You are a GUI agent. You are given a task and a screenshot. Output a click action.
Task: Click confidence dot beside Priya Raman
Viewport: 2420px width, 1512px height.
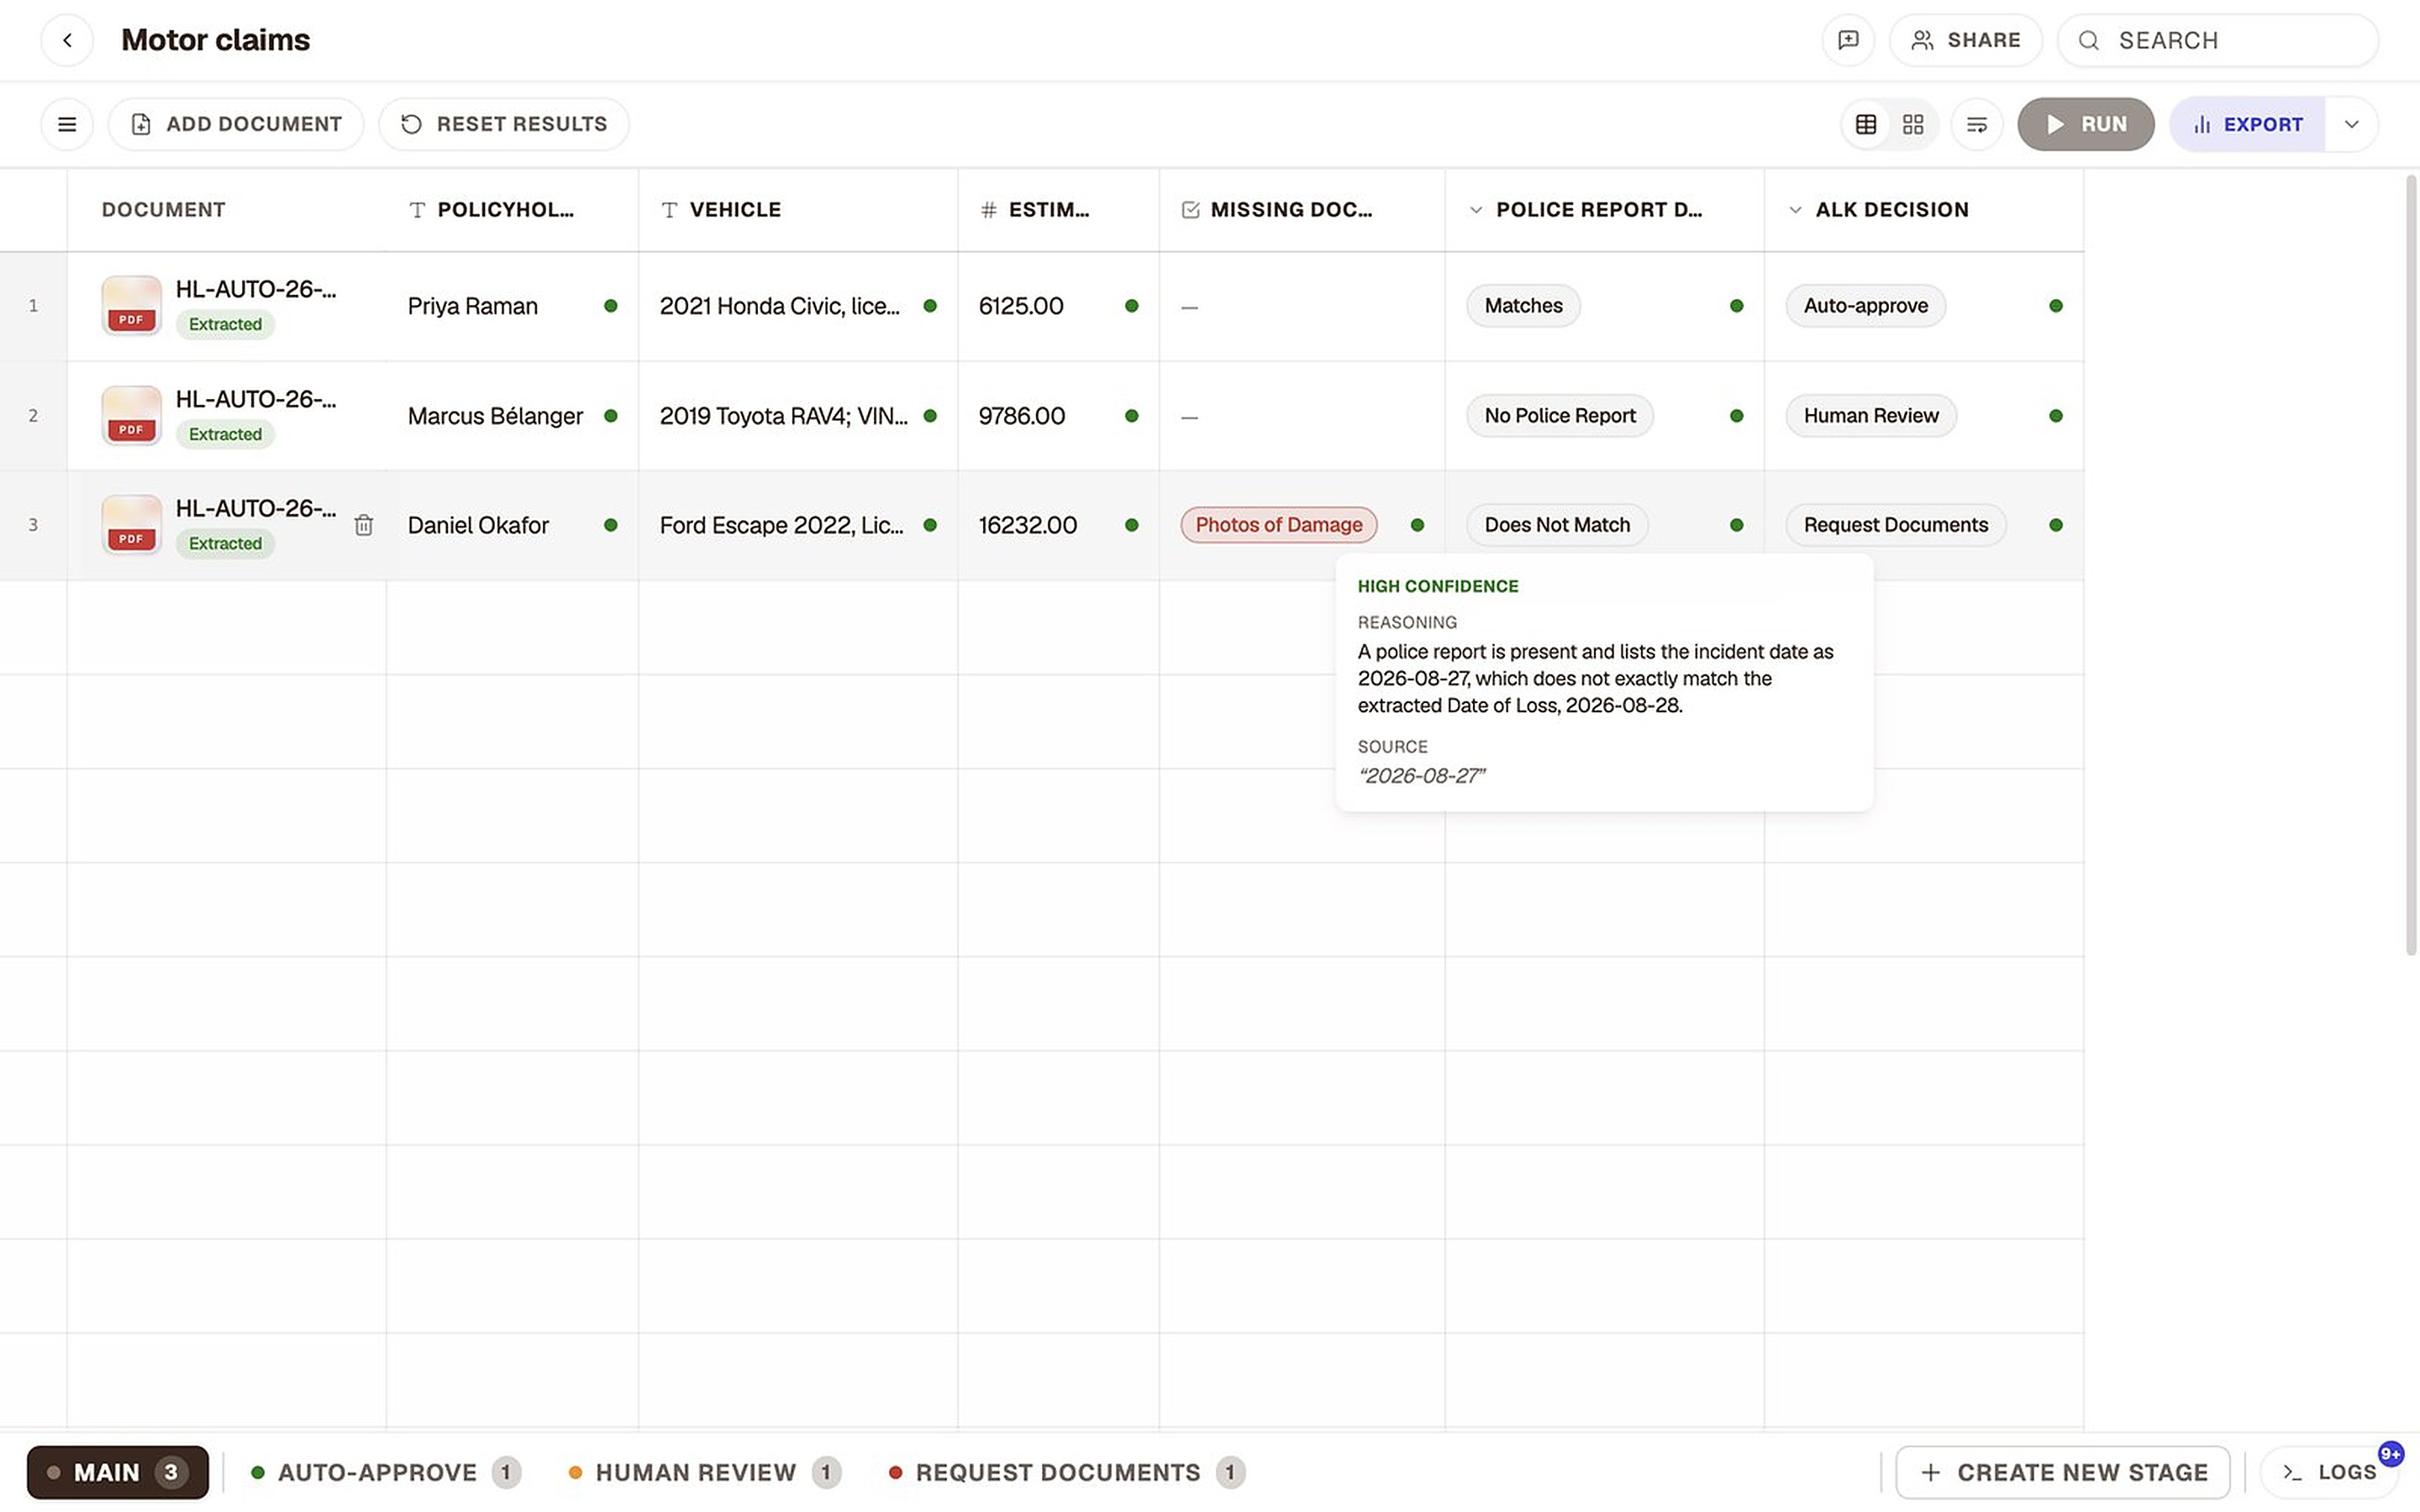coord(611,306)
